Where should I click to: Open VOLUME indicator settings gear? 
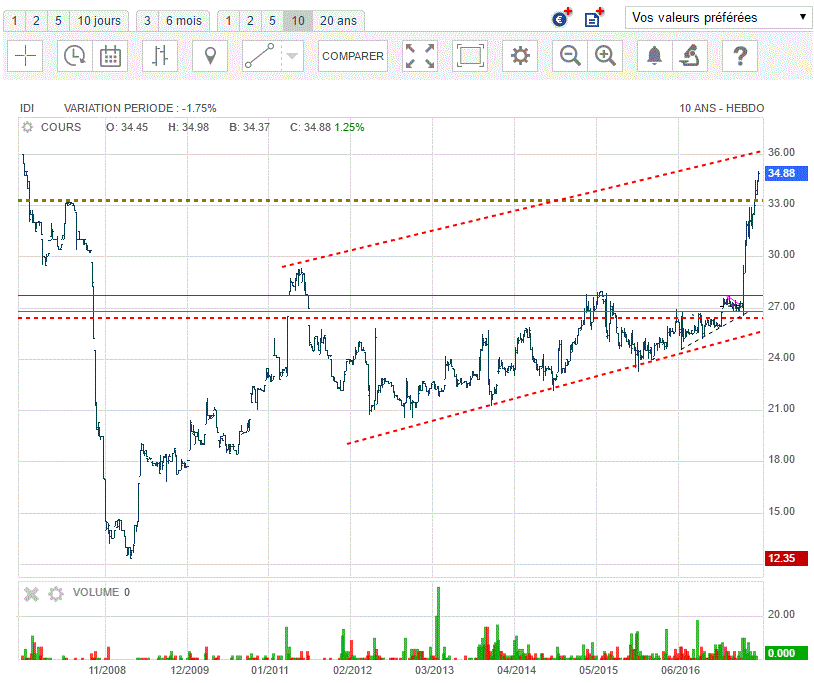pyautogui.click(x=56, y=594)
